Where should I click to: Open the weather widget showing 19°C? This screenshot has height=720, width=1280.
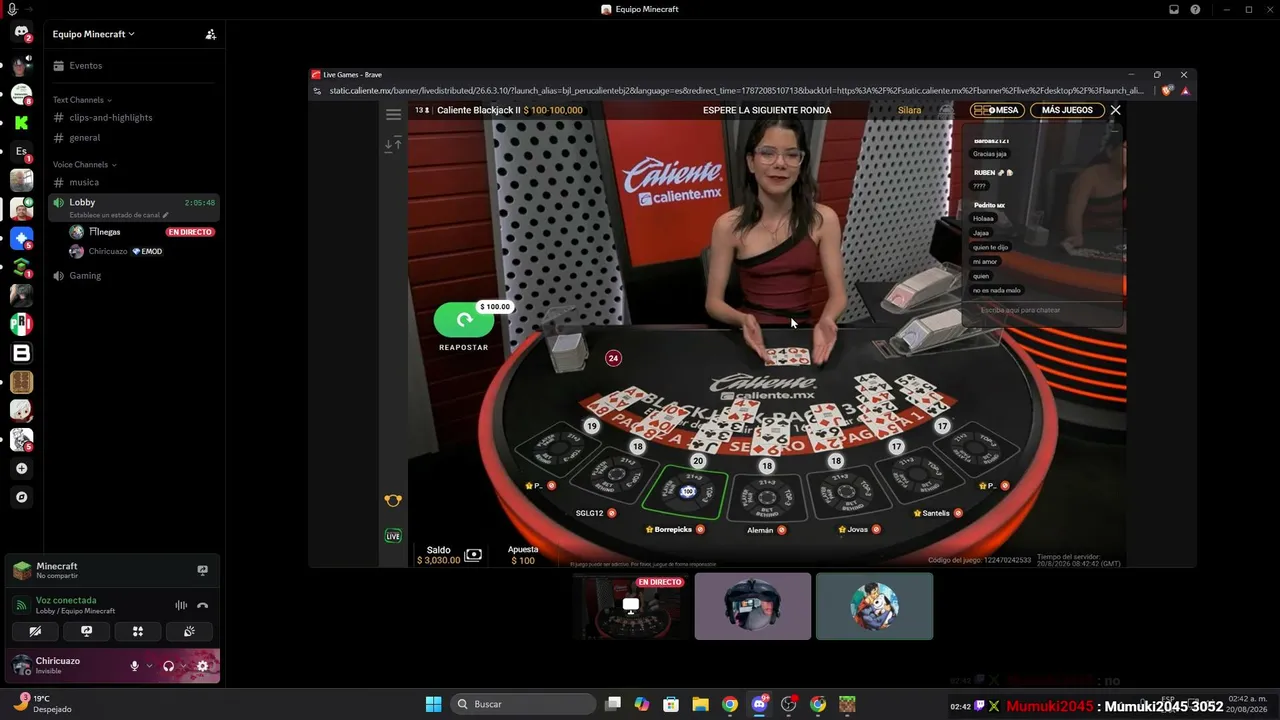pos(43,704)
